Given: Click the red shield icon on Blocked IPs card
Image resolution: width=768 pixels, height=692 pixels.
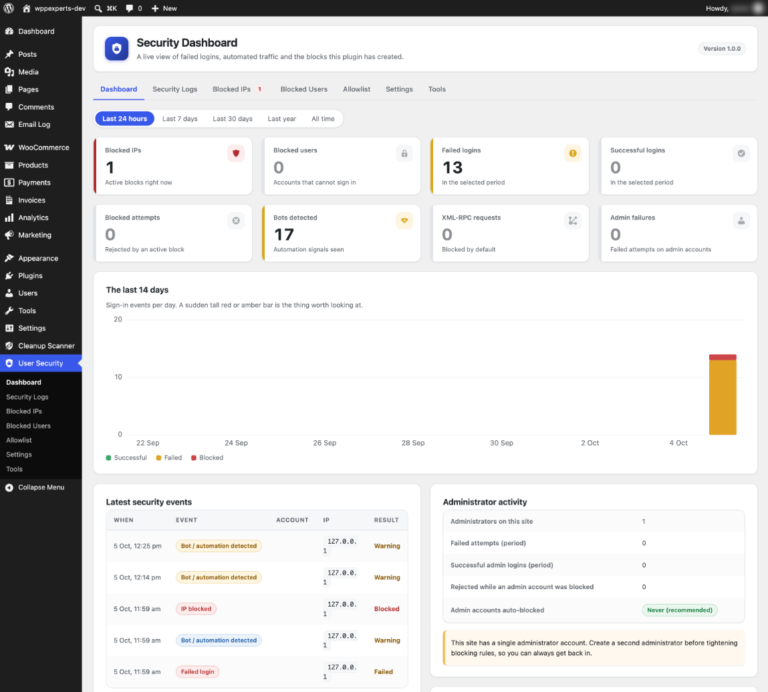Looking at the screenshot, I should [x=236, y=153].
